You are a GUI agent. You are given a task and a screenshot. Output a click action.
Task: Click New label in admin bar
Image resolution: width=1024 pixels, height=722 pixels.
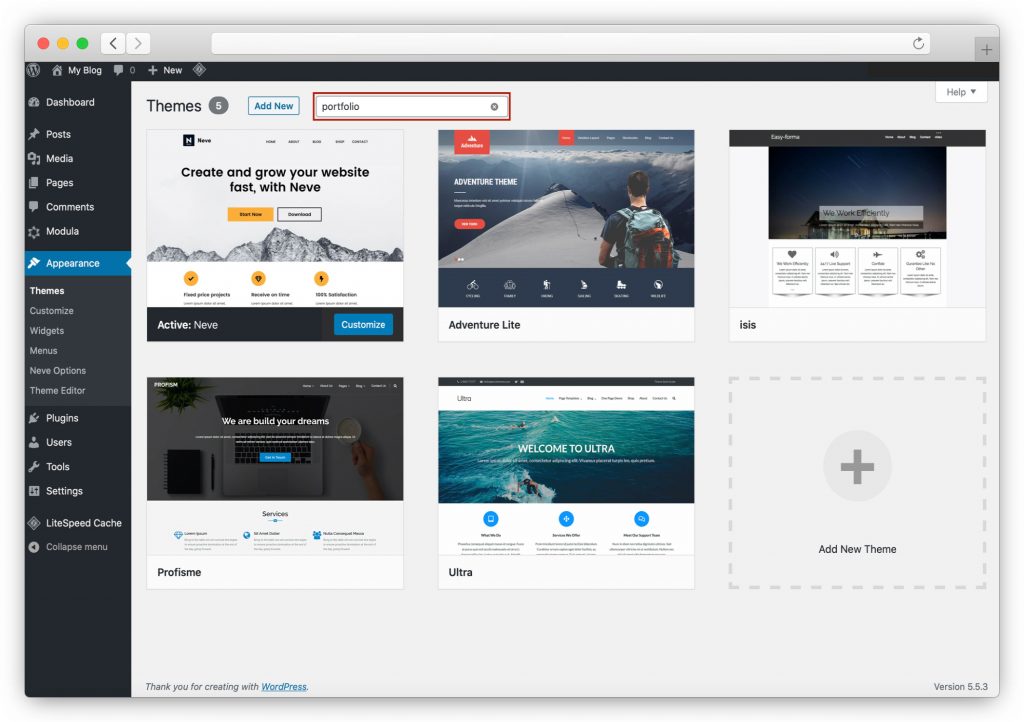click(172, 70)
